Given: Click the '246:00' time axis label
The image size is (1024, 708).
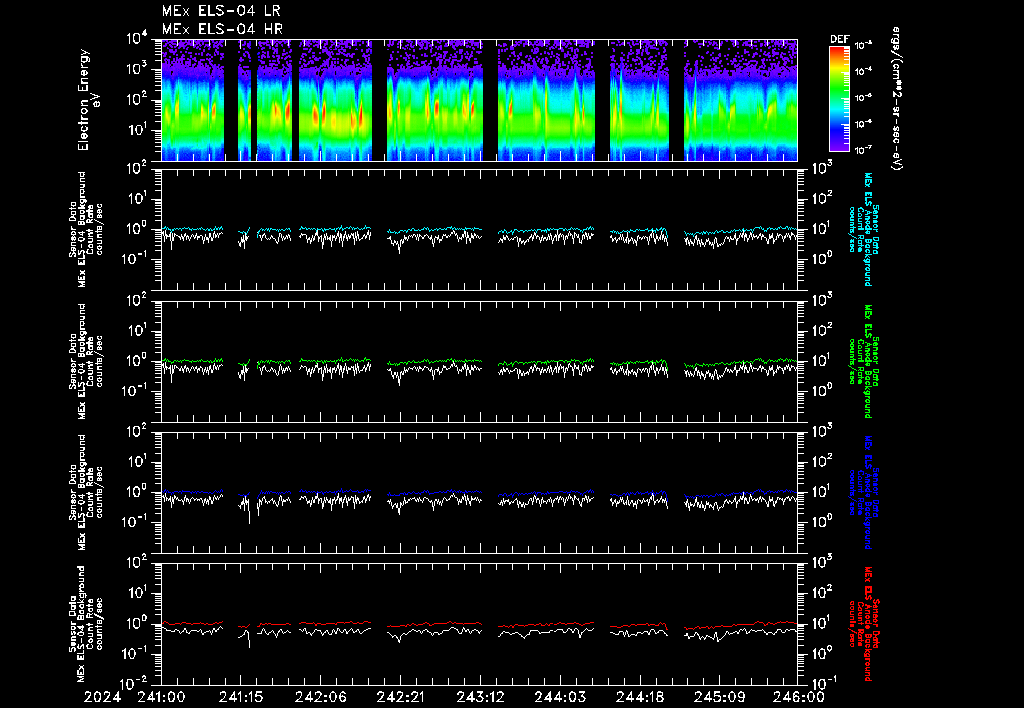Looking at the screenshot, I should 800,698.
